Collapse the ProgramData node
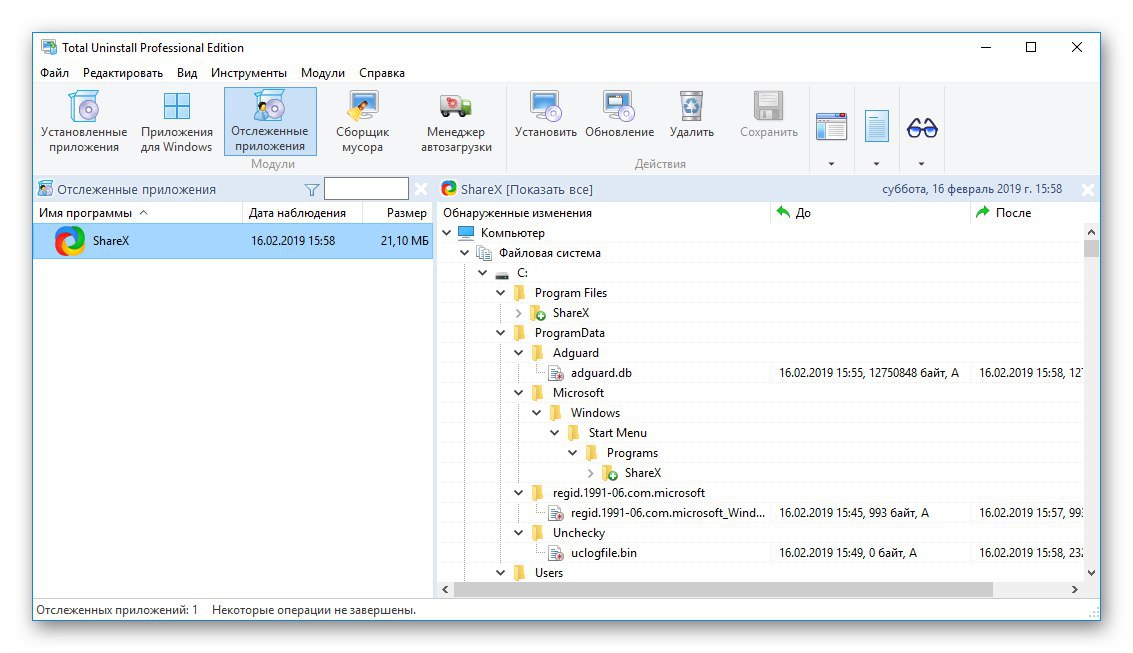The height and width of the screenshot is (653, 1133). tap(501, 333)
